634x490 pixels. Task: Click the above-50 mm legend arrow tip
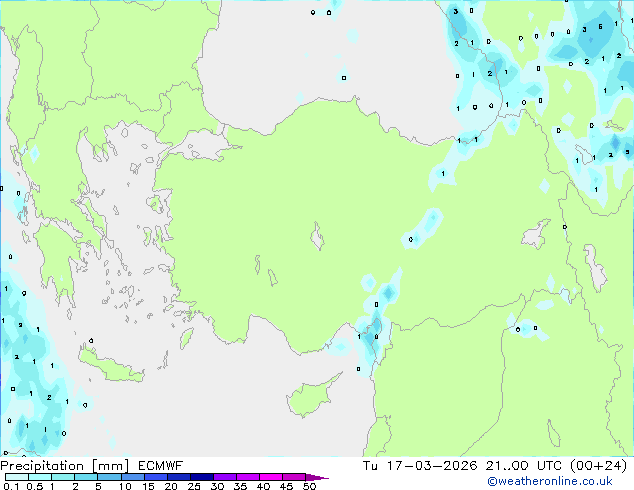point(317,477)
